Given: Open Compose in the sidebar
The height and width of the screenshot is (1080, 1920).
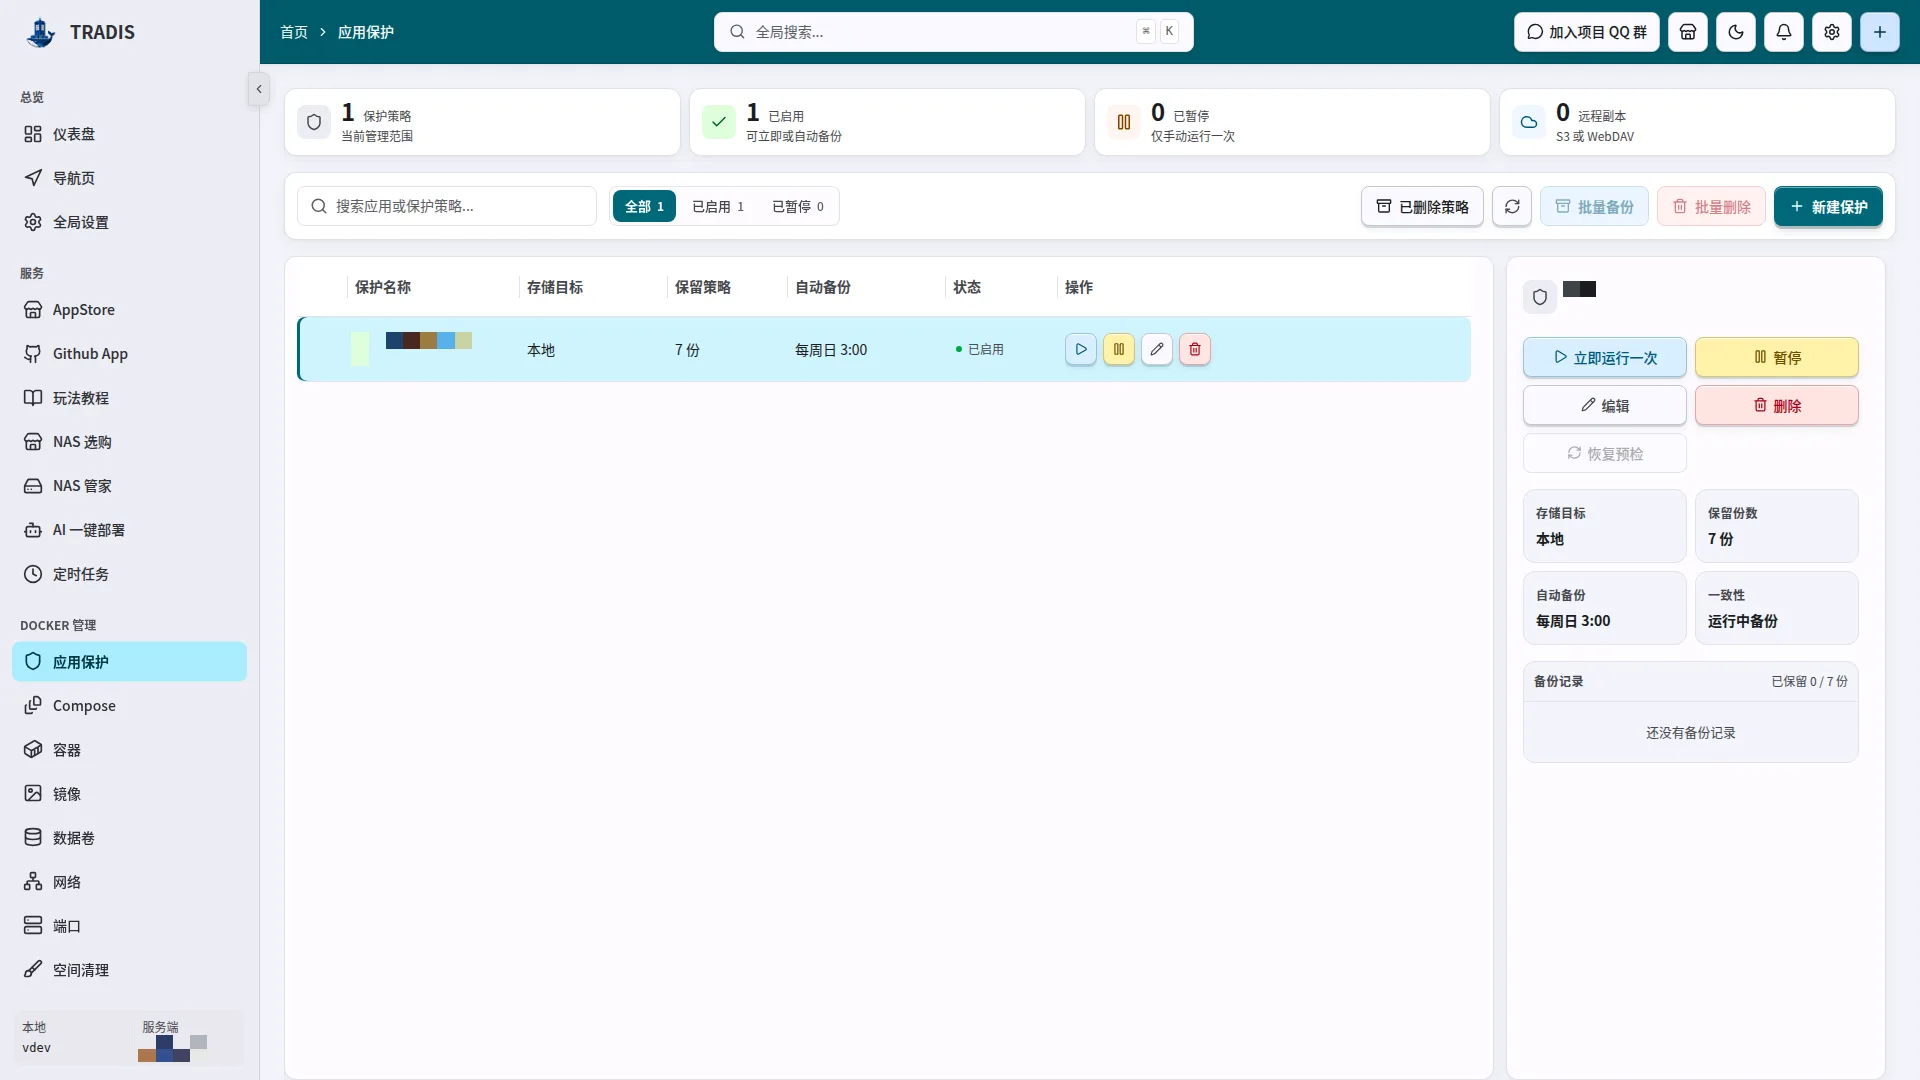Looking at the screenshot, I should click(x=130, y=706).
